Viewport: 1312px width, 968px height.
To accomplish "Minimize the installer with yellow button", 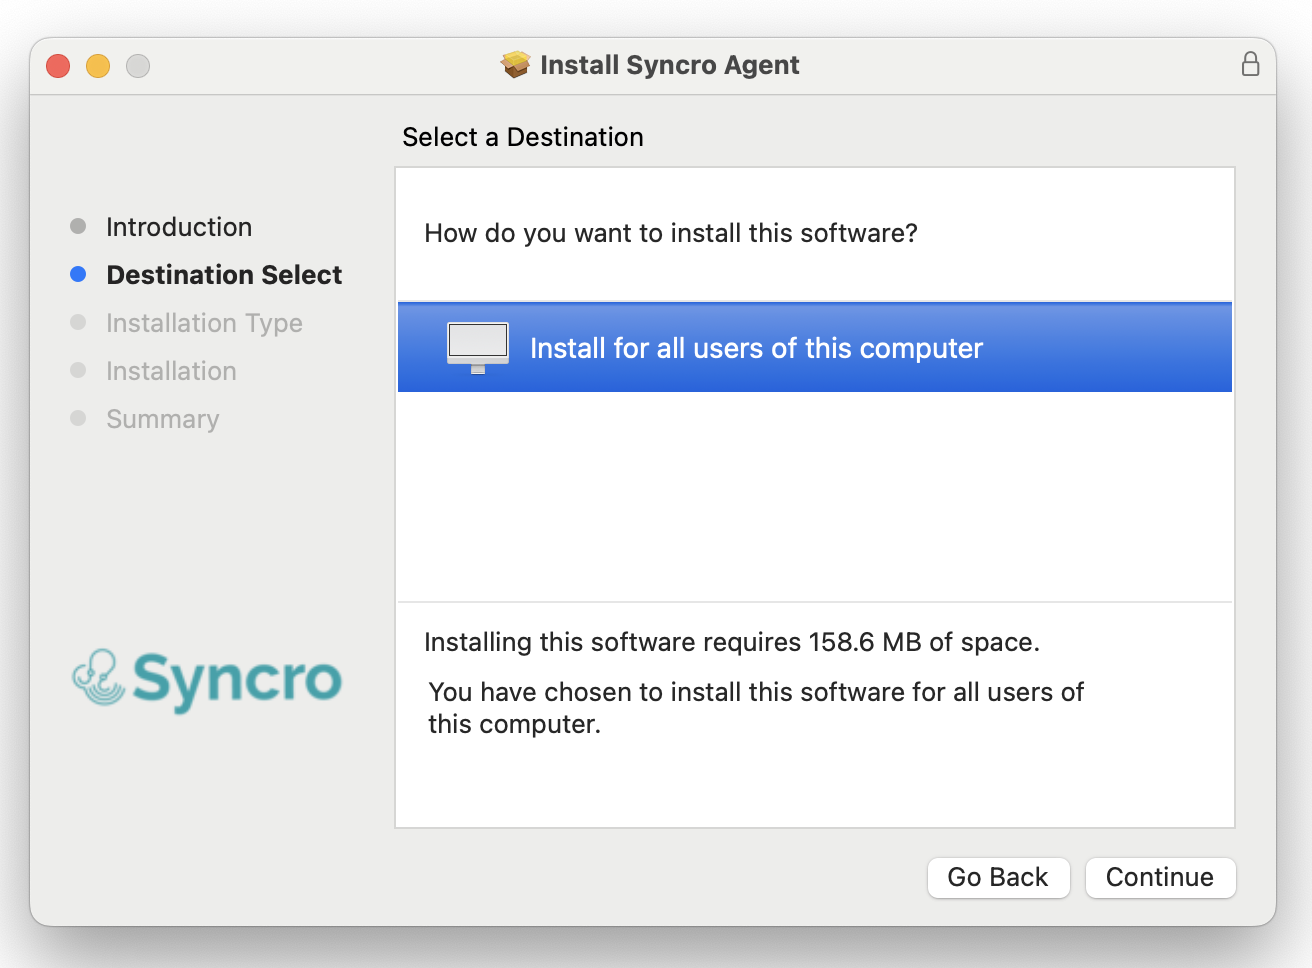I will [98, 66].
